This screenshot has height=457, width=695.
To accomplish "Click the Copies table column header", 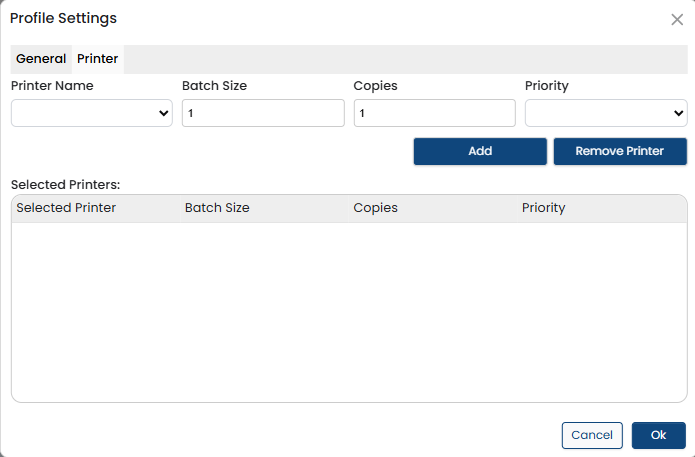I will pyautogui.click(x=376, y=208).
